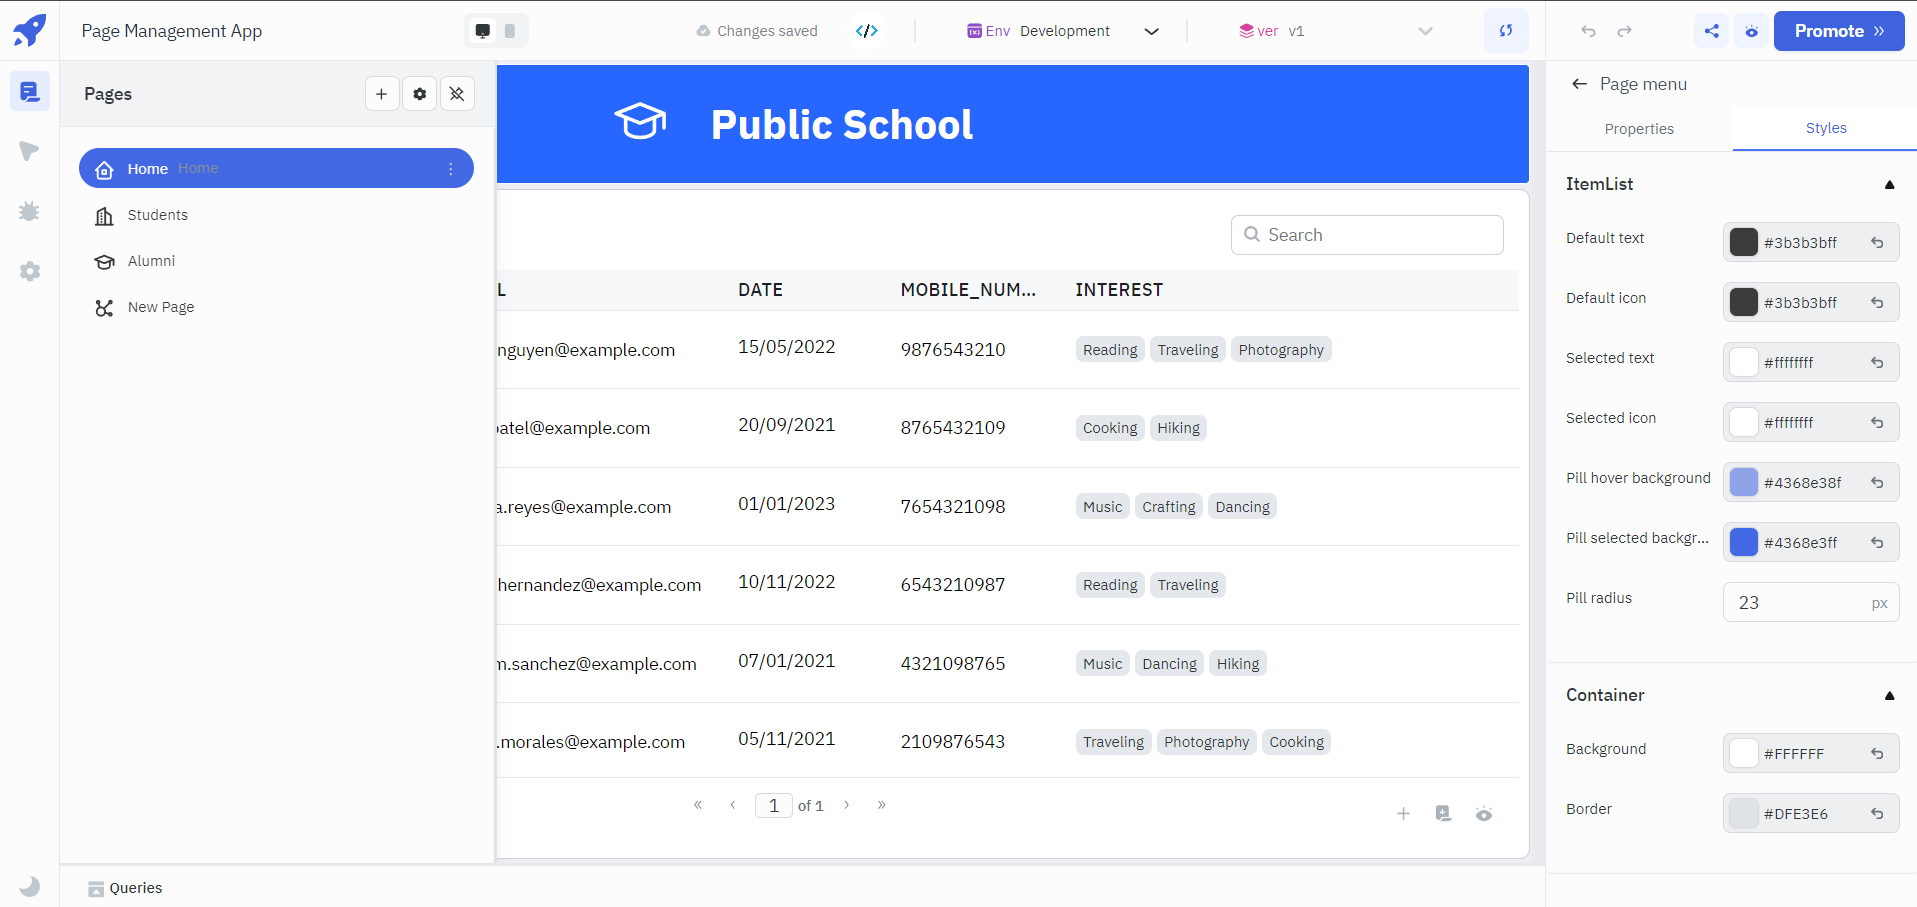Click the MOBILE_NUM... column header

(x=968, y=290)
